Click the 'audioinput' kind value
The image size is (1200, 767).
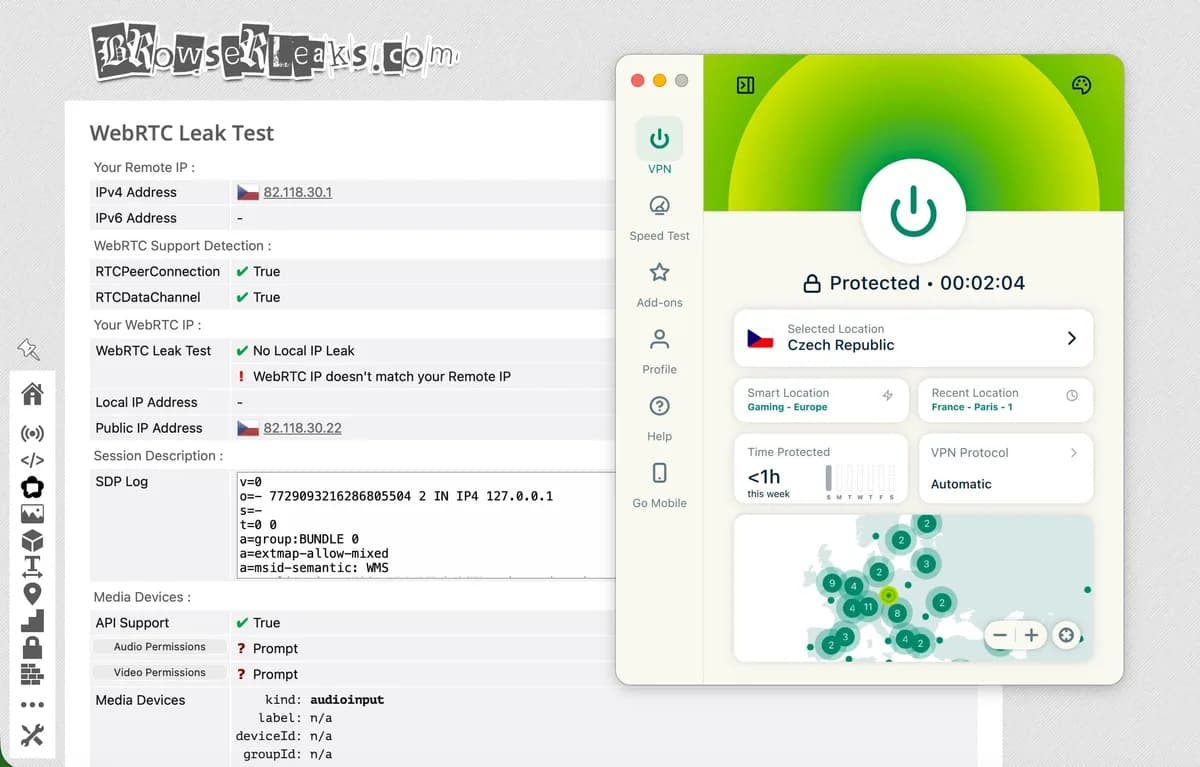click(x=347, y=700)
